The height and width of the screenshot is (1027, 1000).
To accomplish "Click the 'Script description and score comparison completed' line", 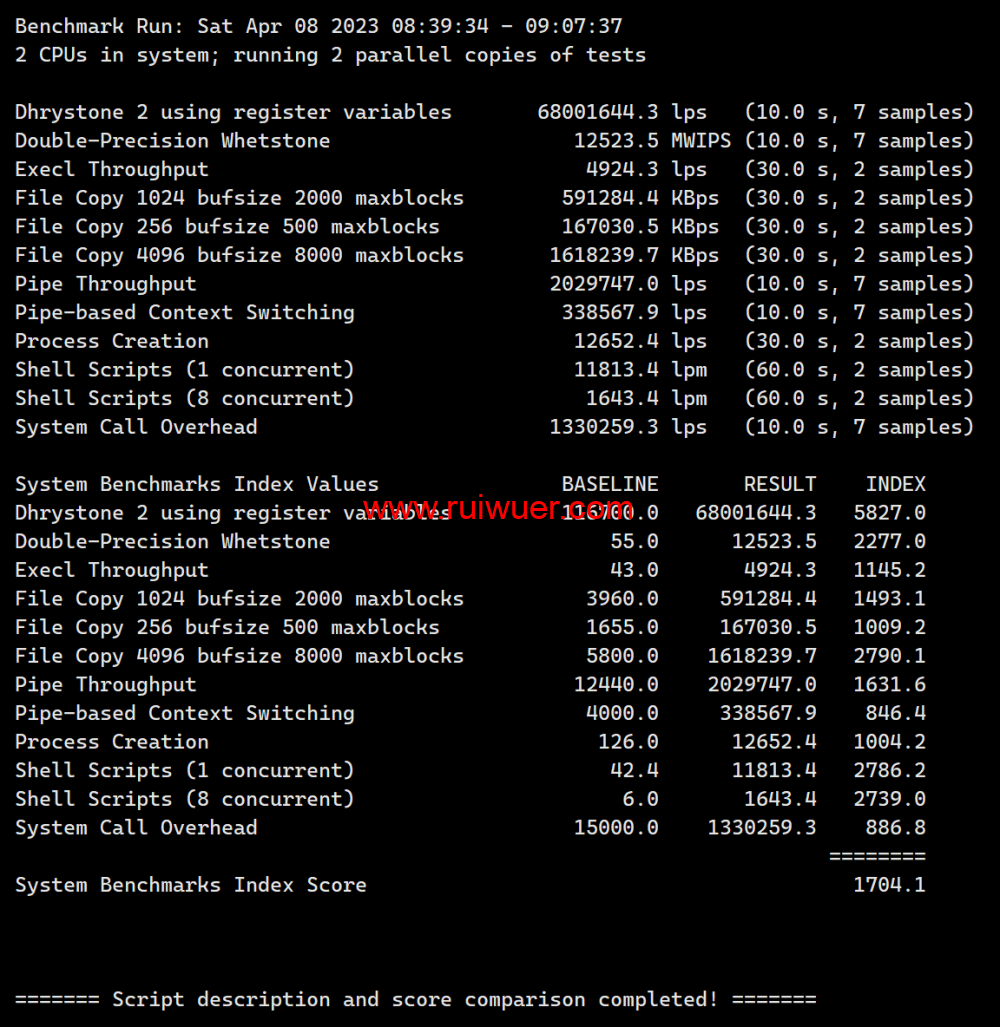I will 415,1000.
